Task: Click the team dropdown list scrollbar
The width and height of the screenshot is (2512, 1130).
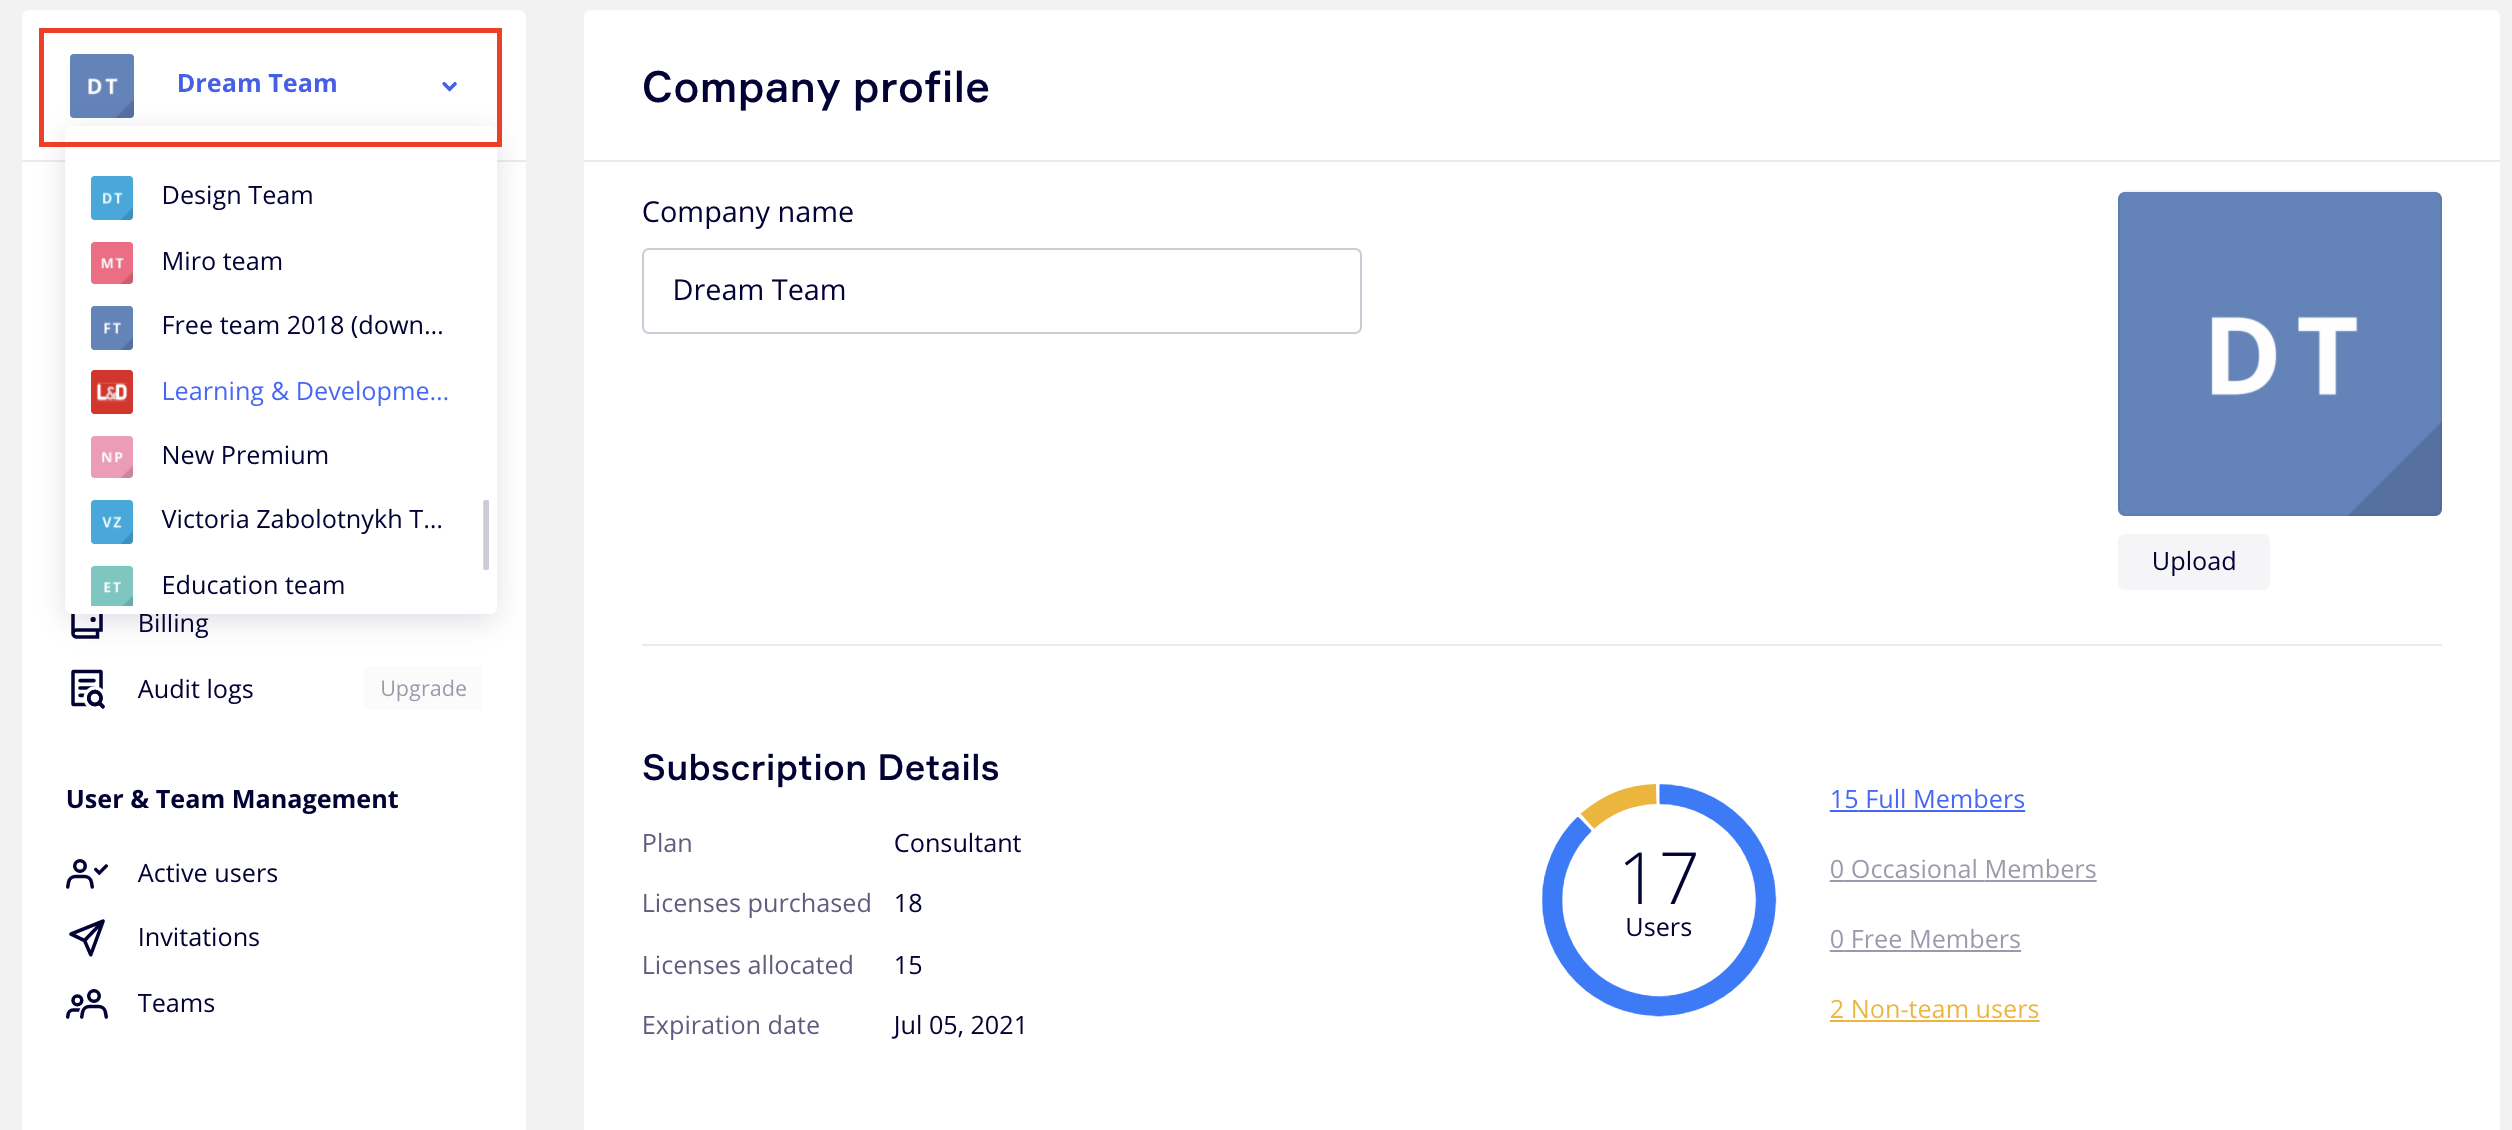Action: (486, 535)
